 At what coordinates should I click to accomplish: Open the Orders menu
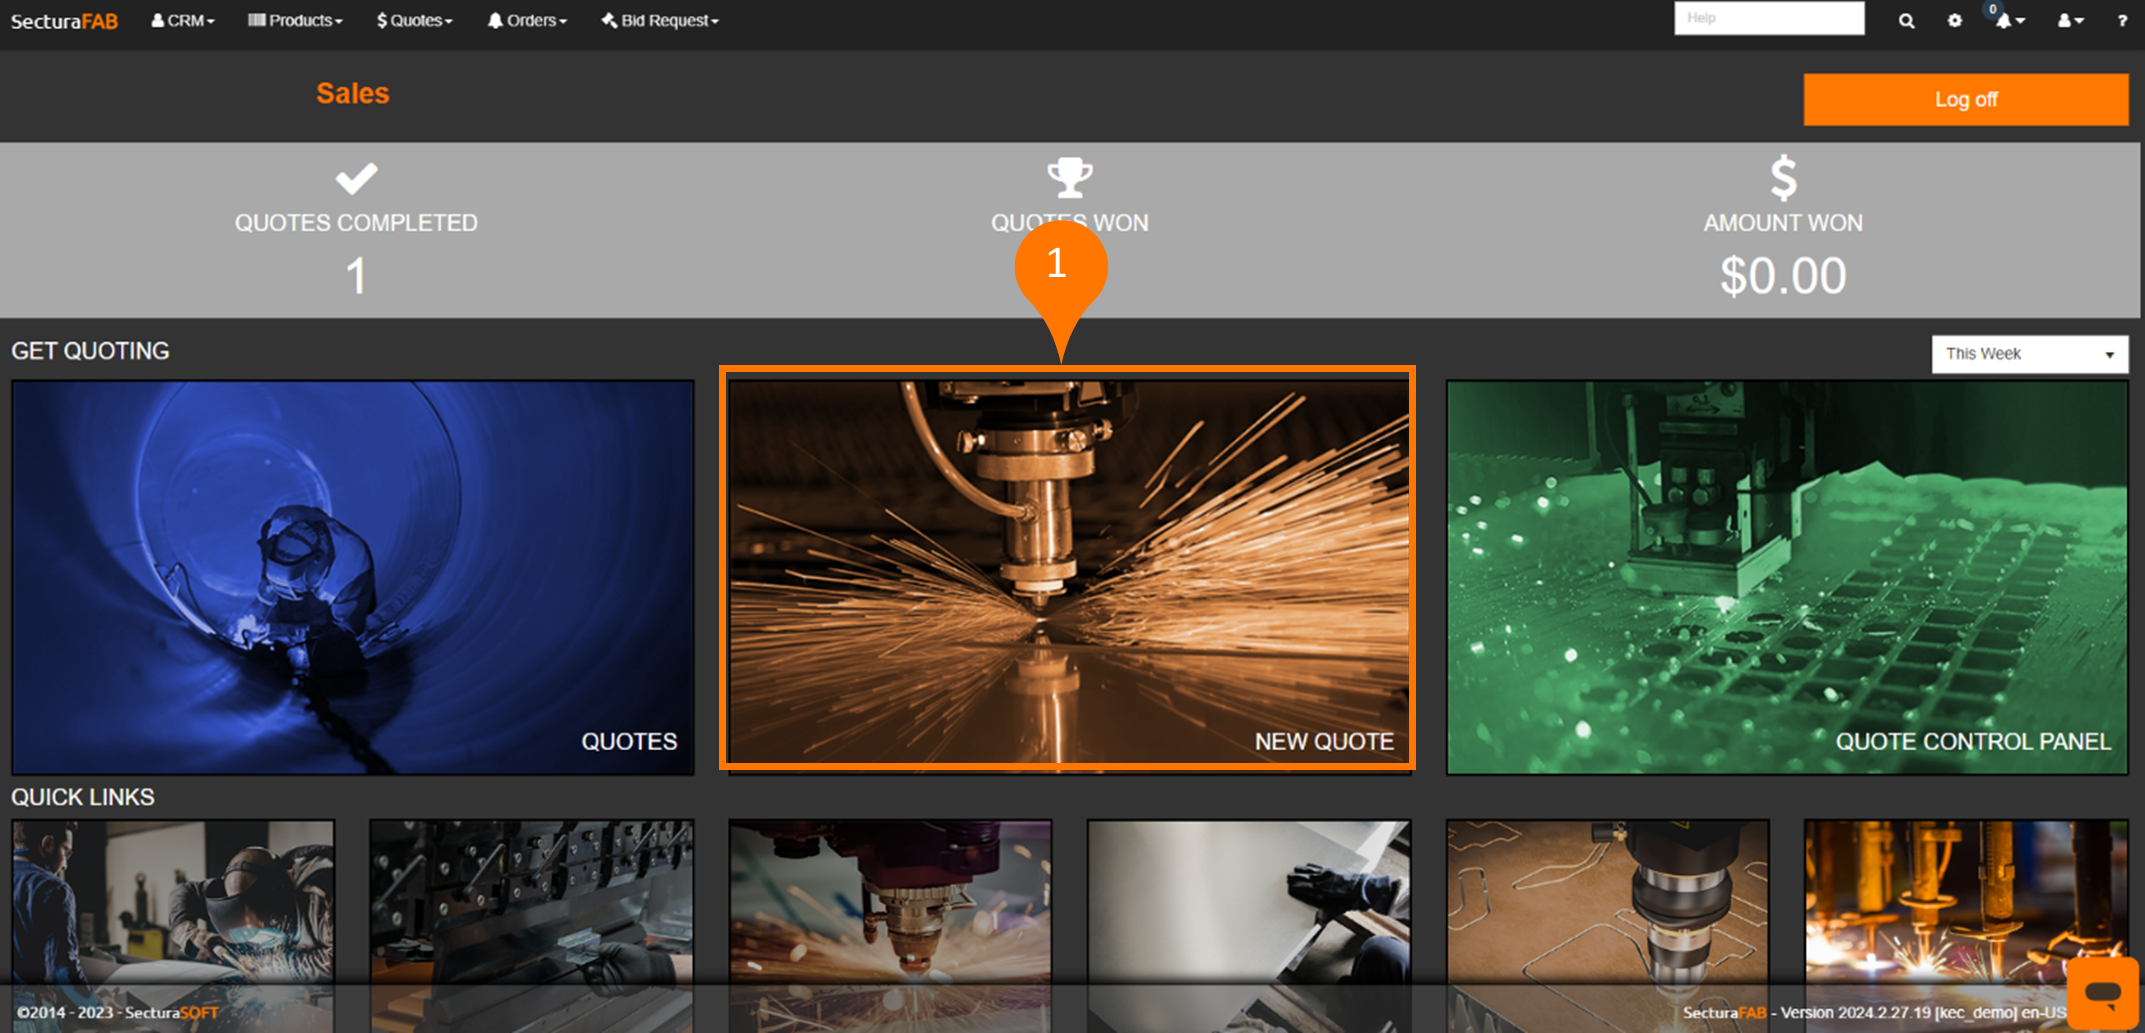click(527, 21)
